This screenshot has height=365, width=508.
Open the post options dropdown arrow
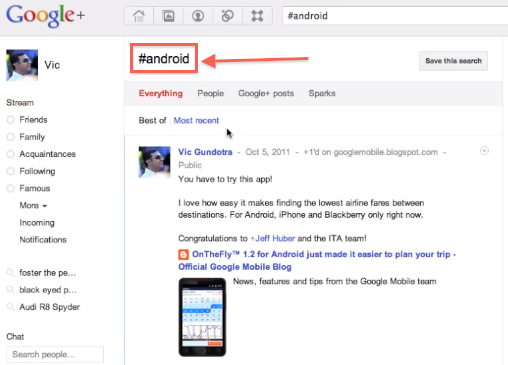484,151
